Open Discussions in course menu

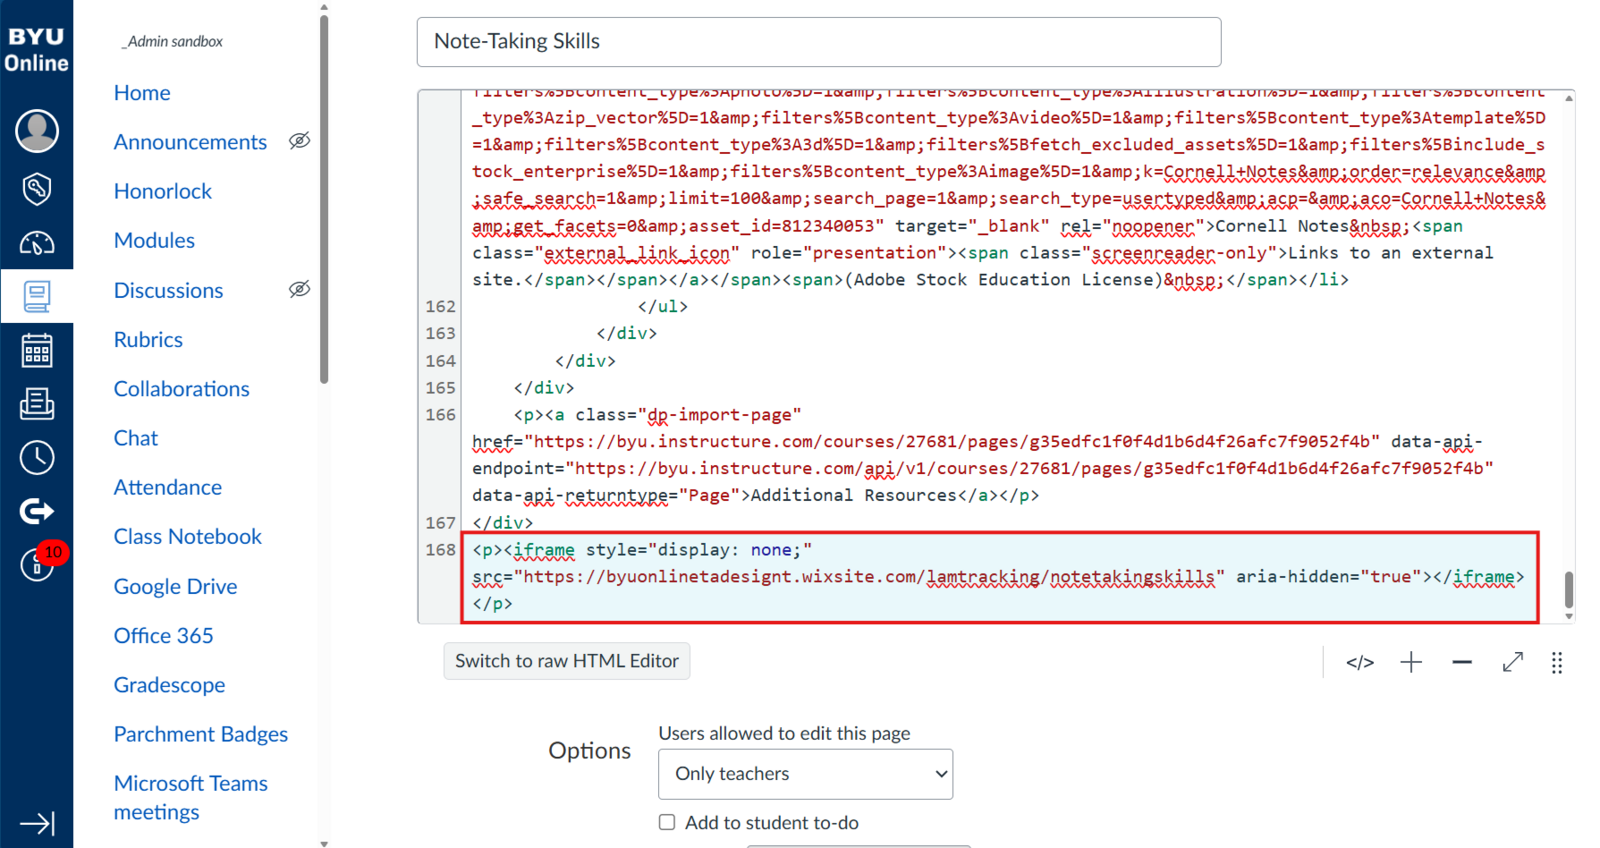pos(168,290)
